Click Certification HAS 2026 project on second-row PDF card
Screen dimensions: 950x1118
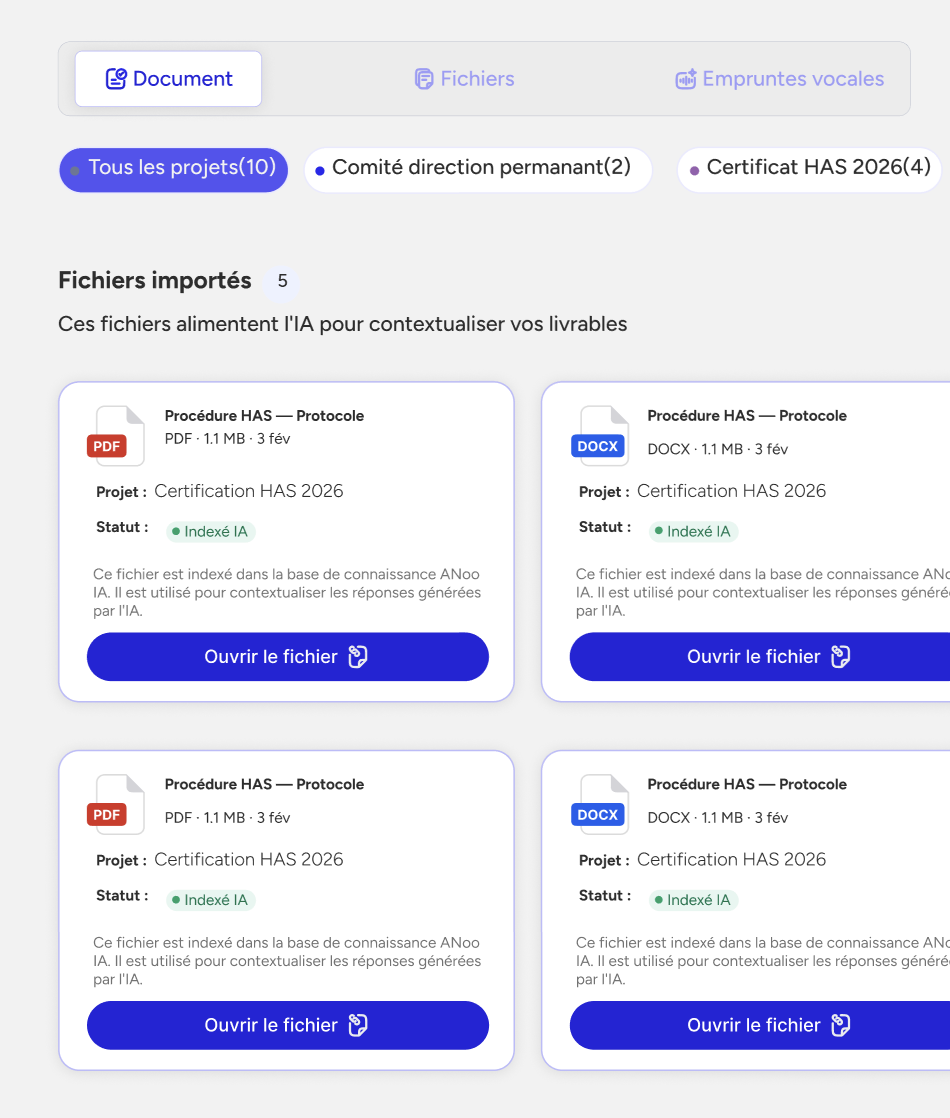pyautogui.click(x=249, y=860)
